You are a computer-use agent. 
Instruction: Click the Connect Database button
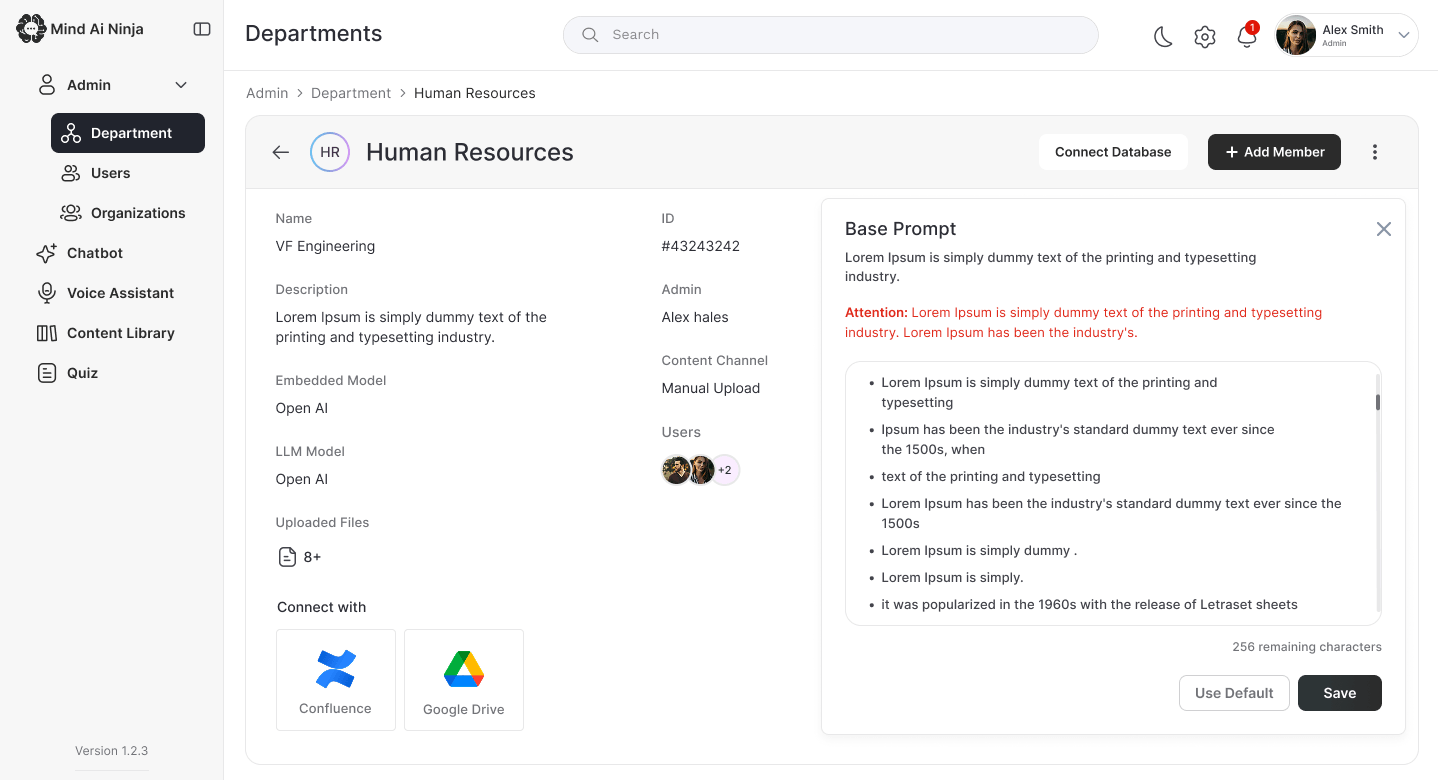[1113, 152]
